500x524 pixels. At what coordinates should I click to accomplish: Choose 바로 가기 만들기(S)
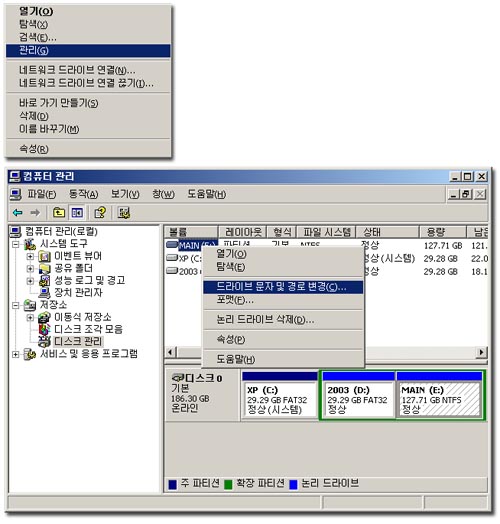coord(88,103)
